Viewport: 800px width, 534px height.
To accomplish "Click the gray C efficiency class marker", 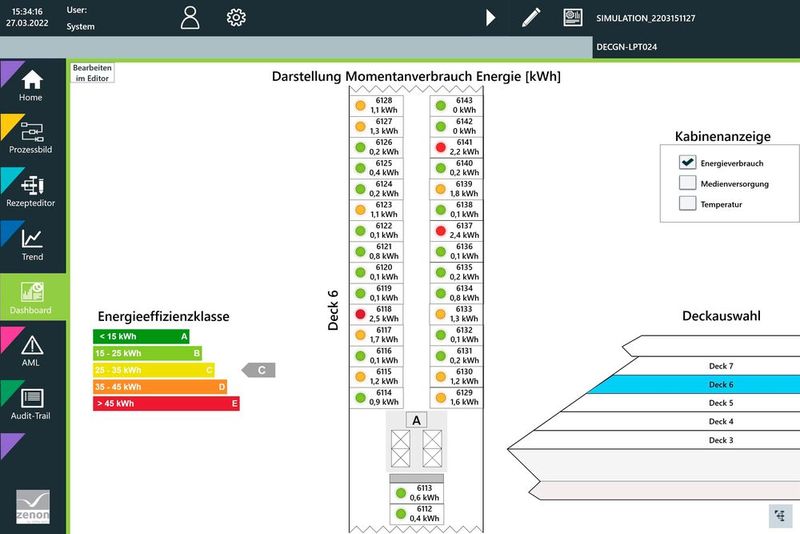I will click(259, 370).
